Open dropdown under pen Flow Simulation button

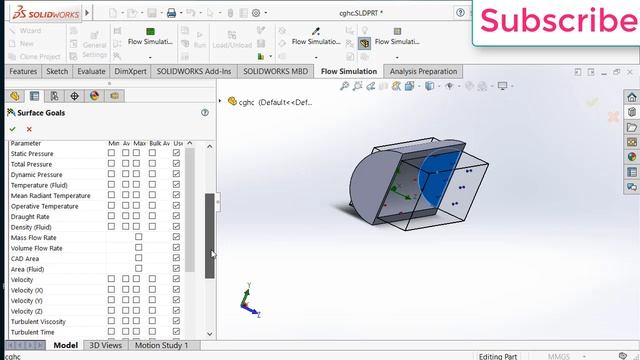[x=316, y=57]
